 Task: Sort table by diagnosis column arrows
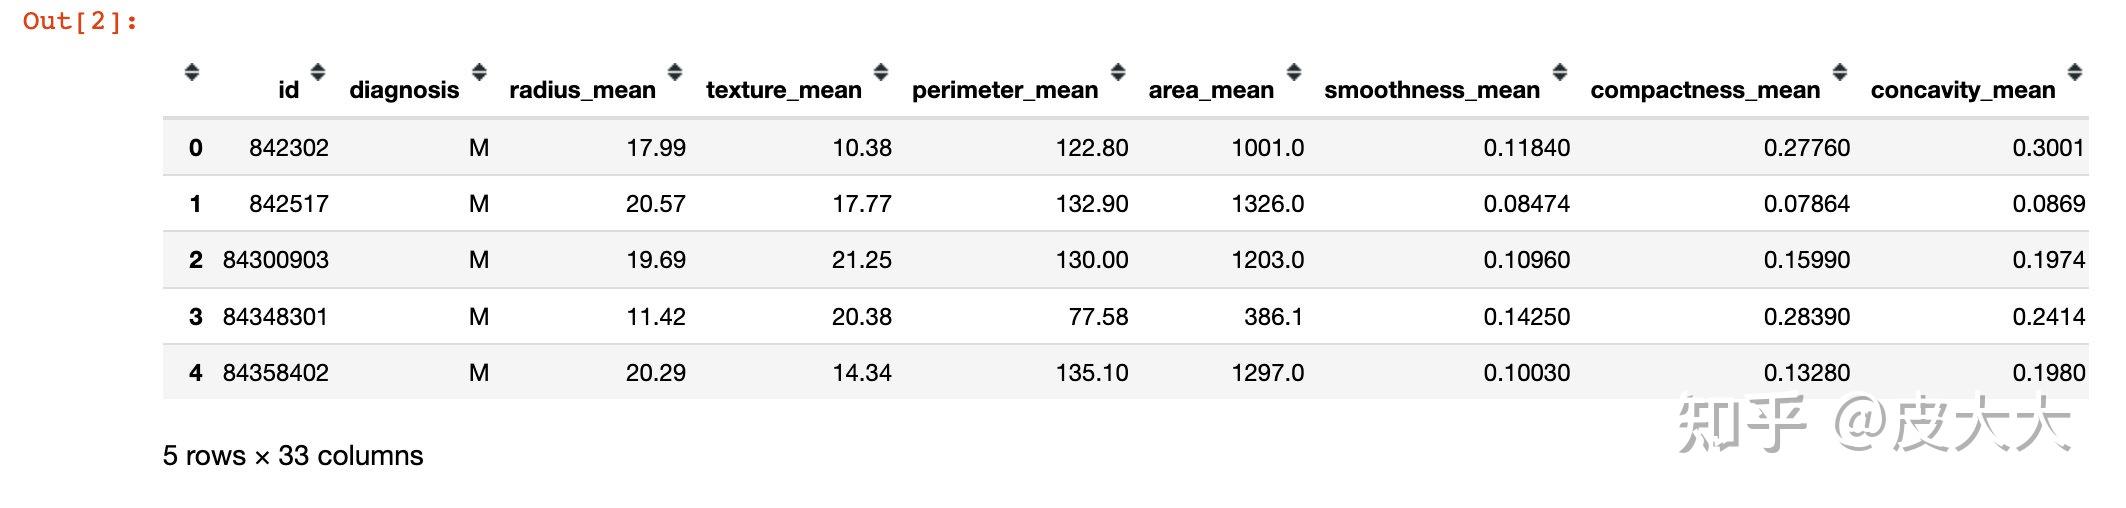479,72
